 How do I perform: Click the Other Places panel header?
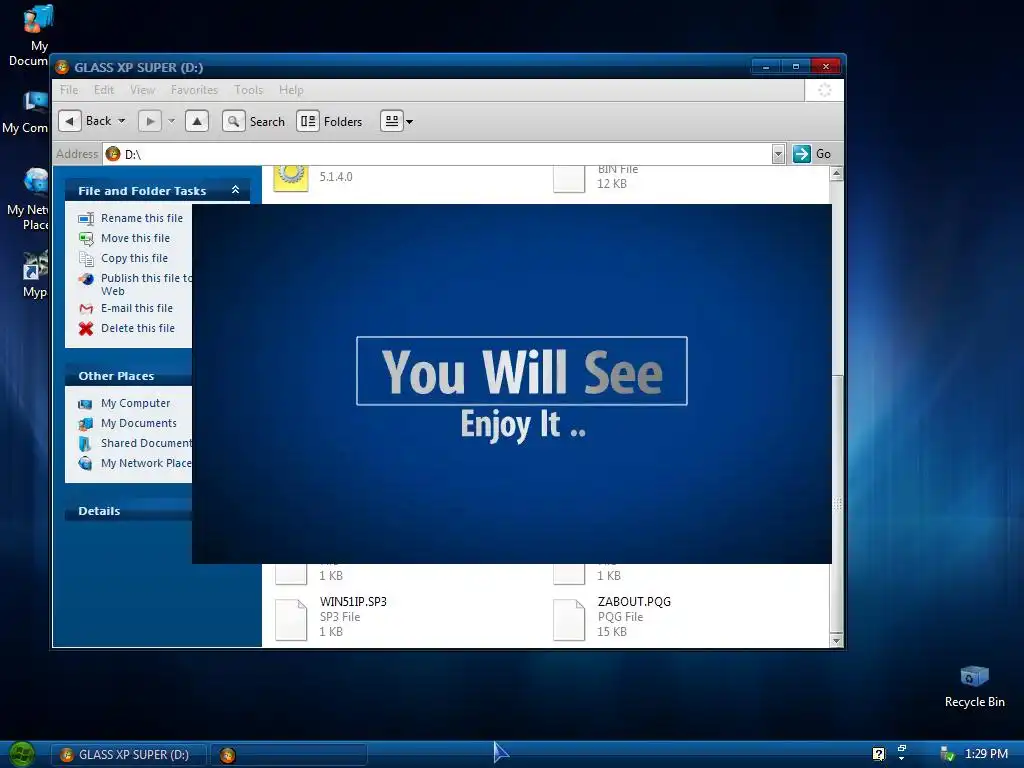click(x=129, y=376)
